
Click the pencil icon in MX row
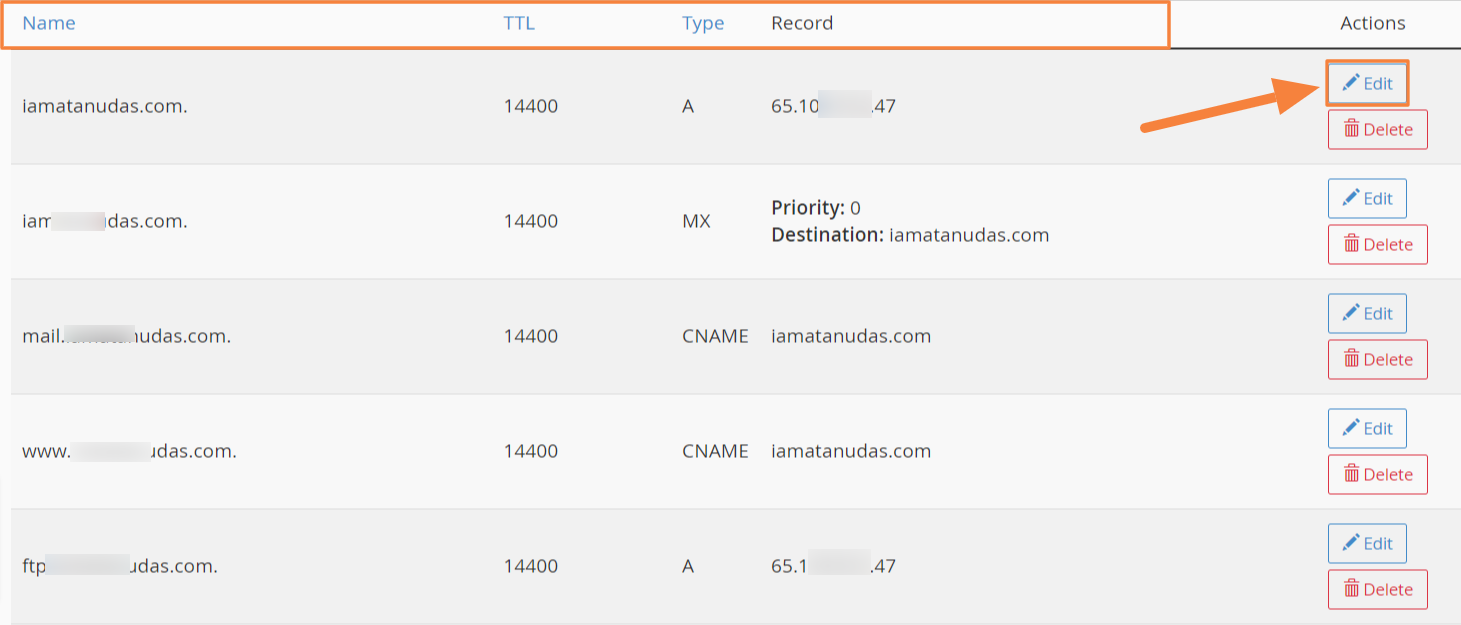(1351, 197)
